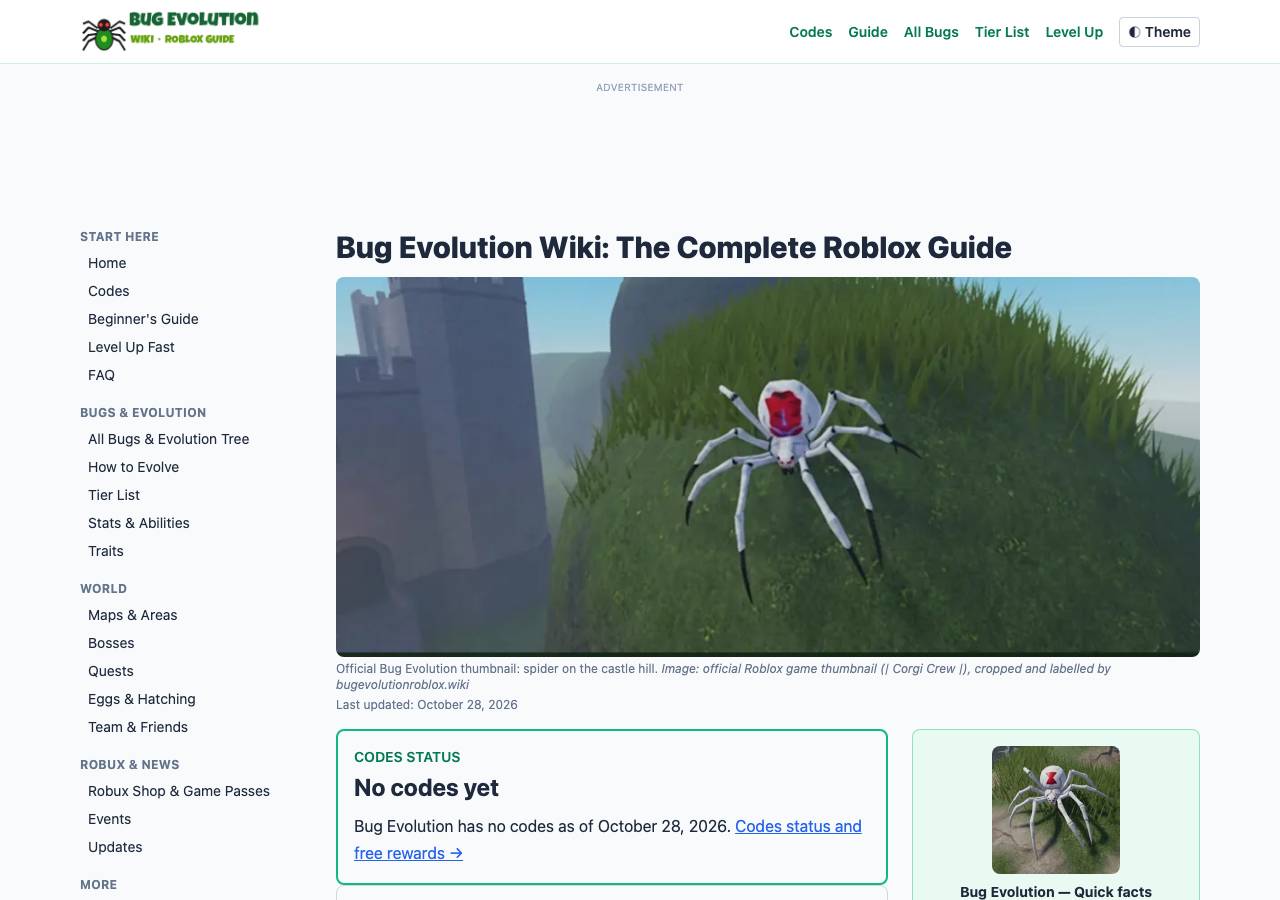Image resolution: width=1280 pixels, height=900 pixels.
Task: Click the 'Bug Evolution — Quick facts' title
Action: (x=1056, y=891)
